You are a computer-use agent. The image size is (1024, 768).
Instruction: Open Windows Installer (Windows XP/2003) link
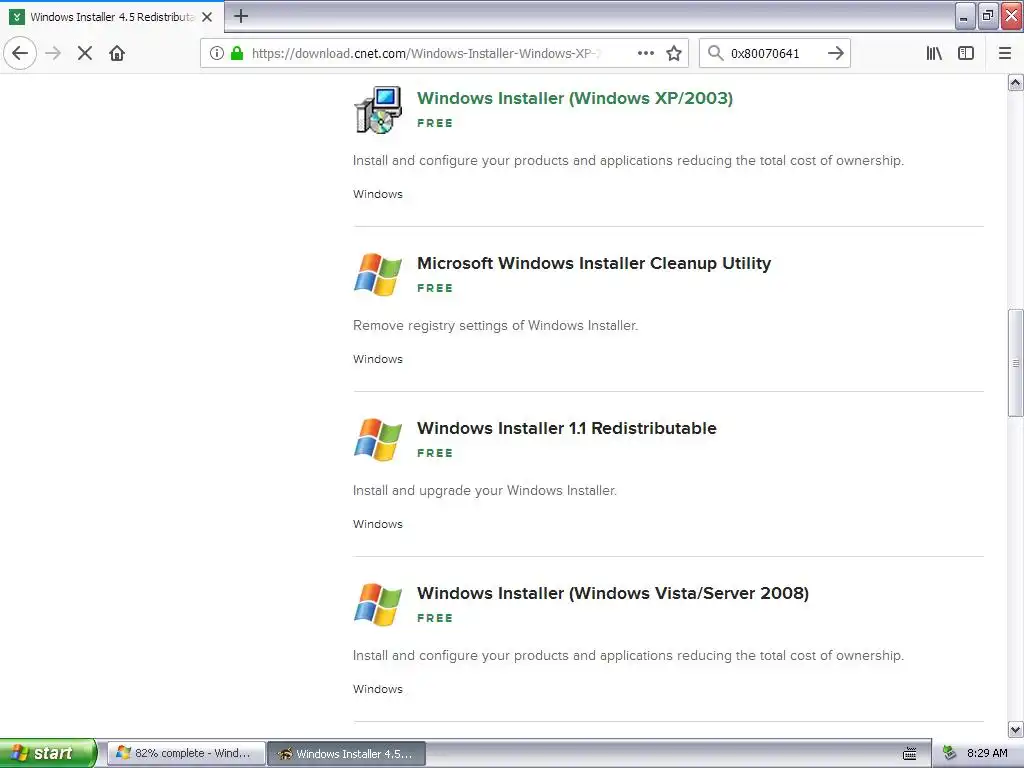coord(575,98)
